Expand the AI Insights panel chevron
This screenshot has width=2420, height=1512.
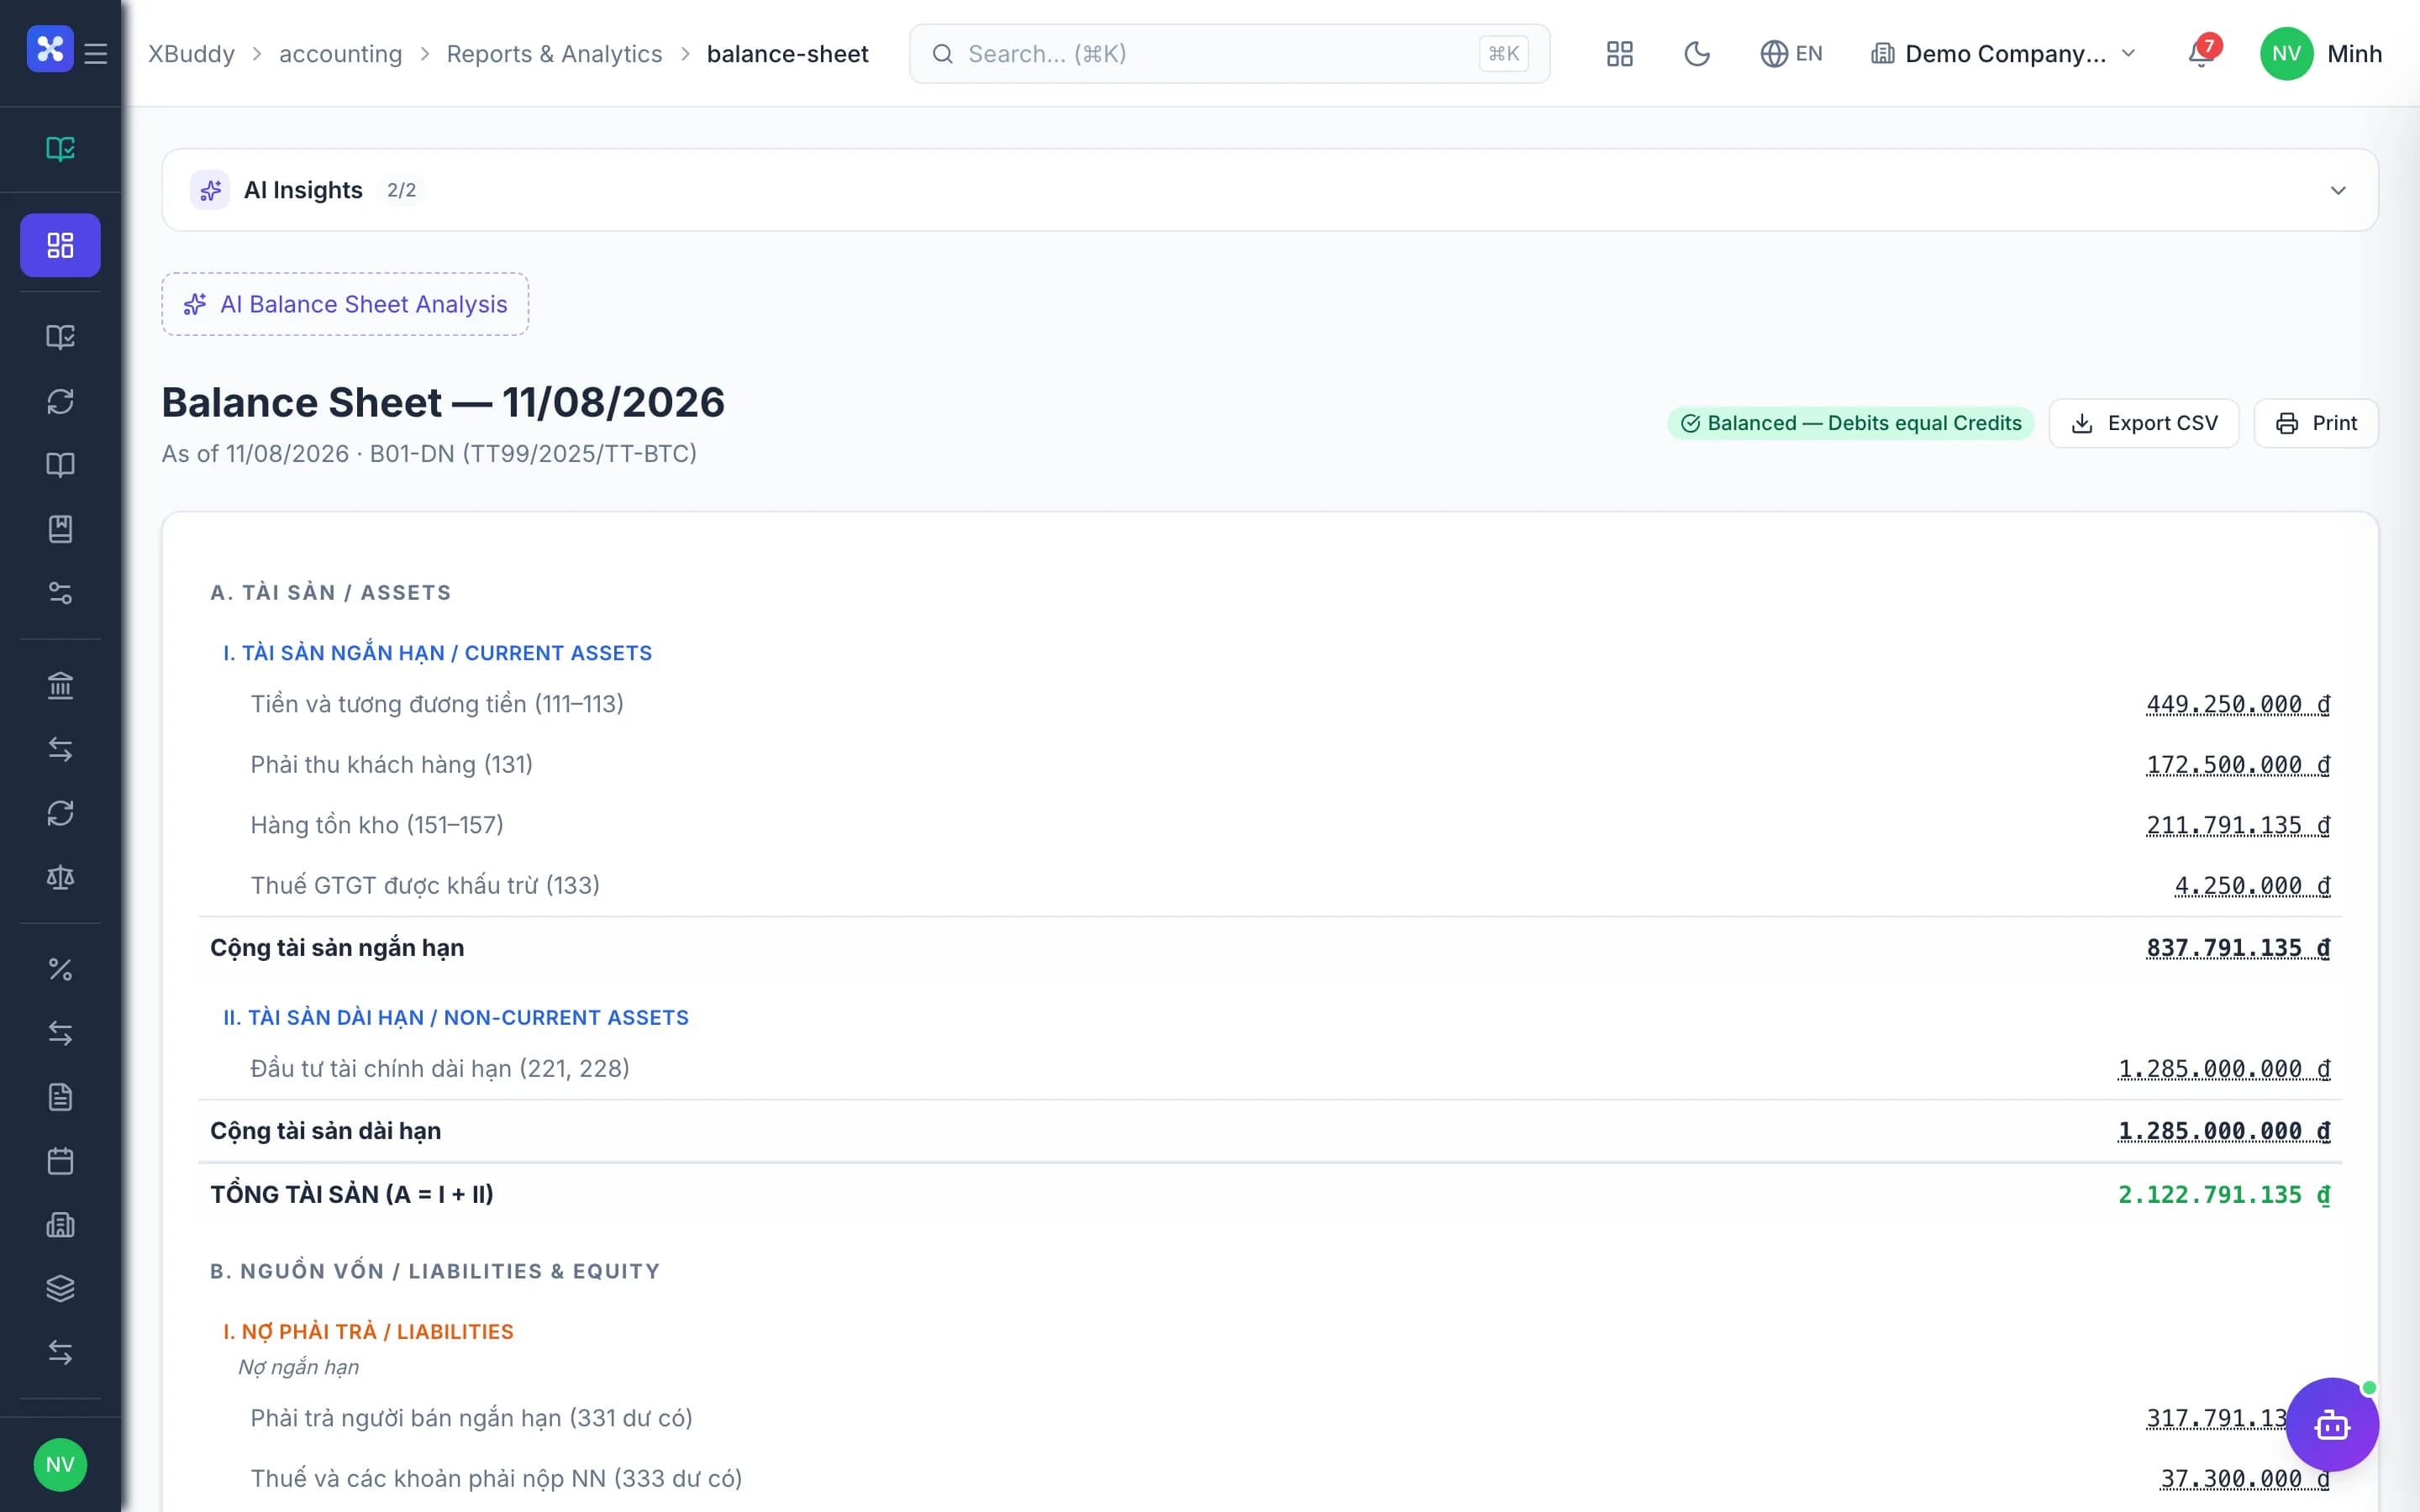[2338, 190]
